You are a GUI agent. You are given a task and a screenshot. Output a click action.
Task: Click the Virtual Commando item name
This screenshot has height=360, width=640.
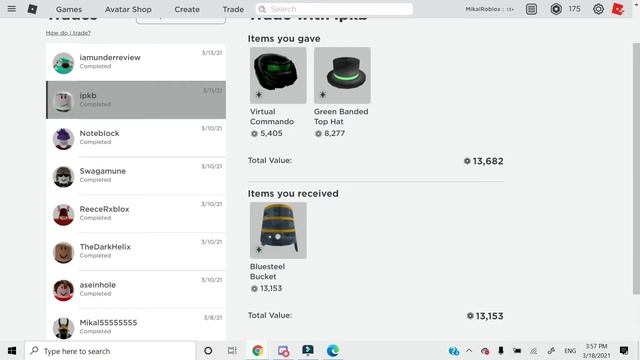pyautogui.click(x=272, y=116)
